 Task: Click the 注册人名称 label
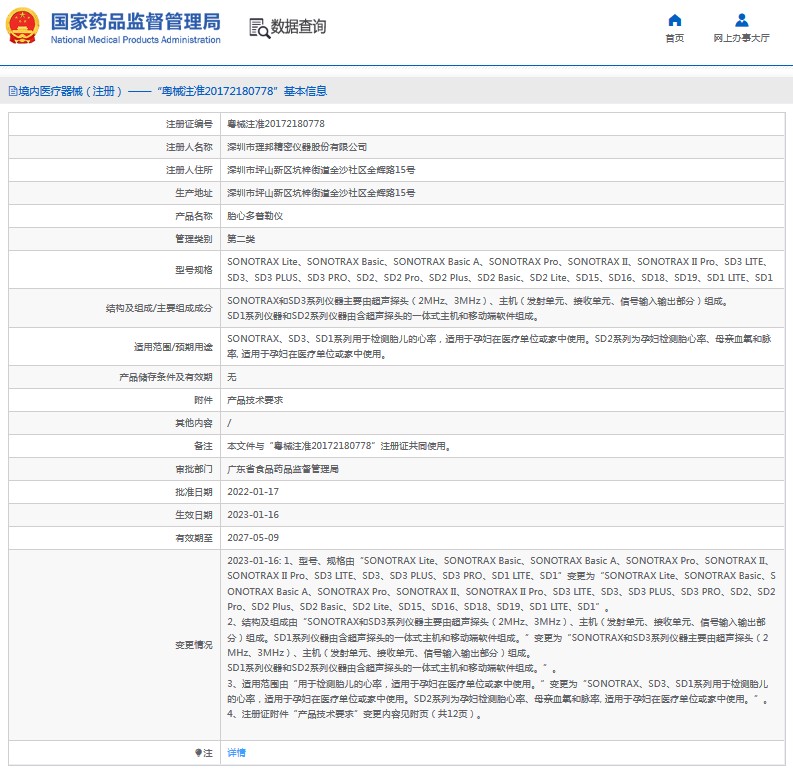pyautogui.click(x=189, y=147)
